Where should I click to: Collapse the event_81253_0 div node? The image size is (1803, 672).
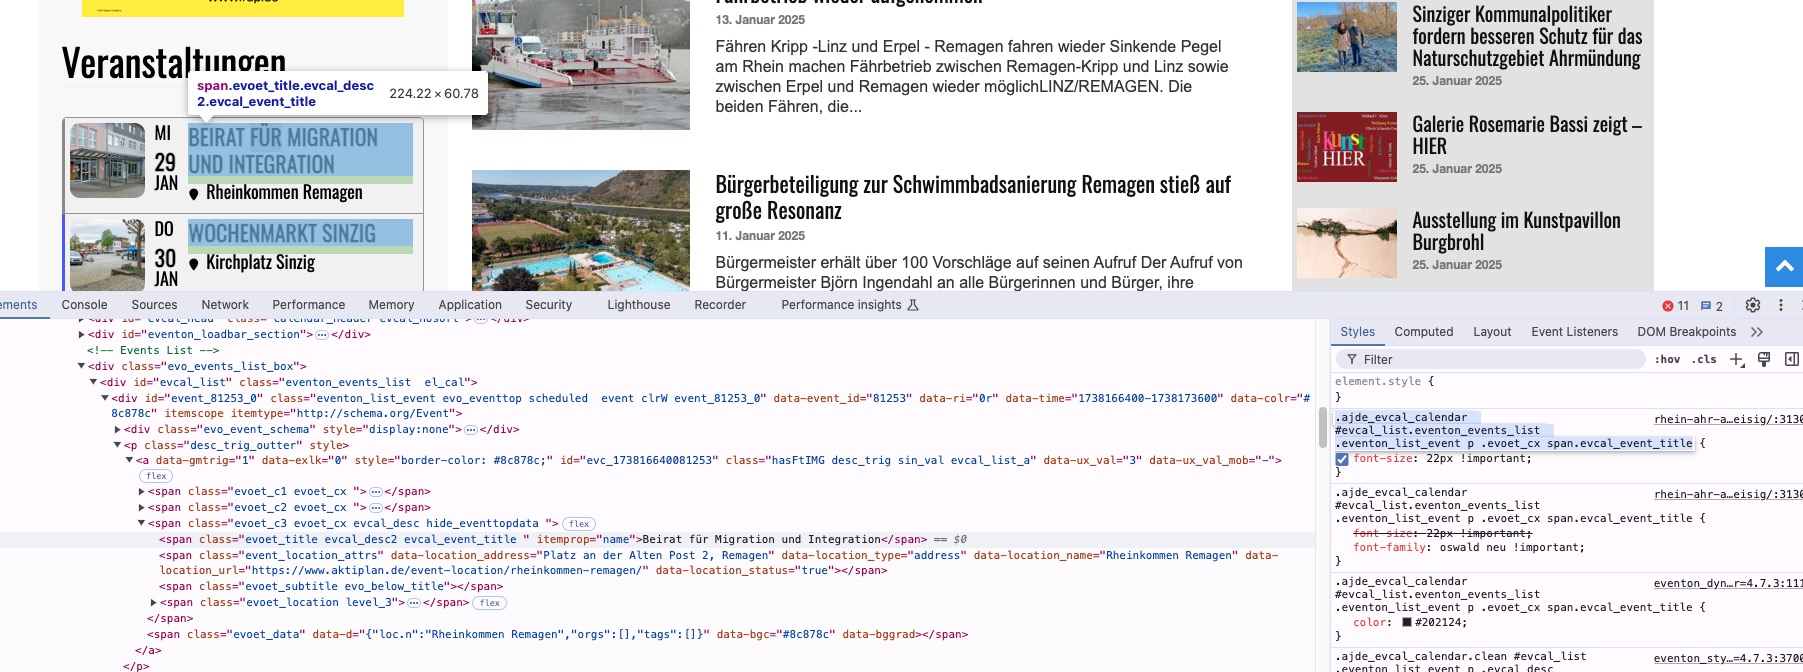pos(105,398)
